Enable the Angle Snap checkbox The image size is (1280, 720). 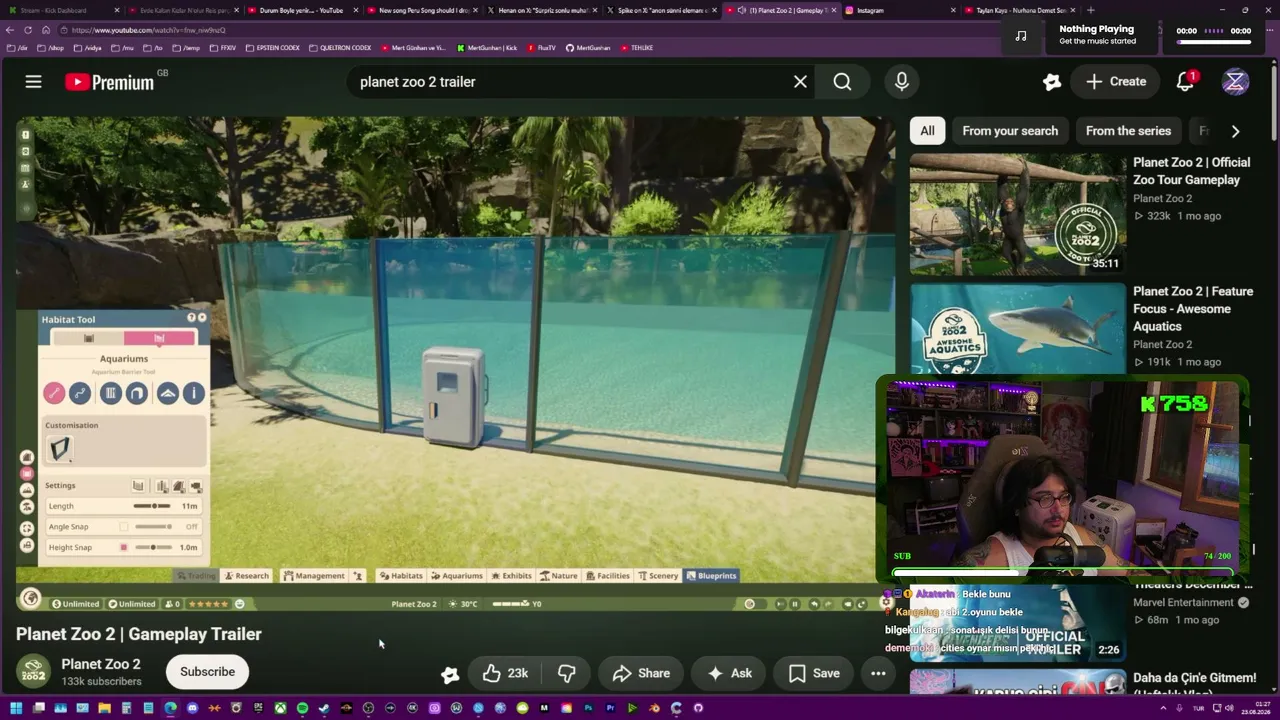[124, 527]
